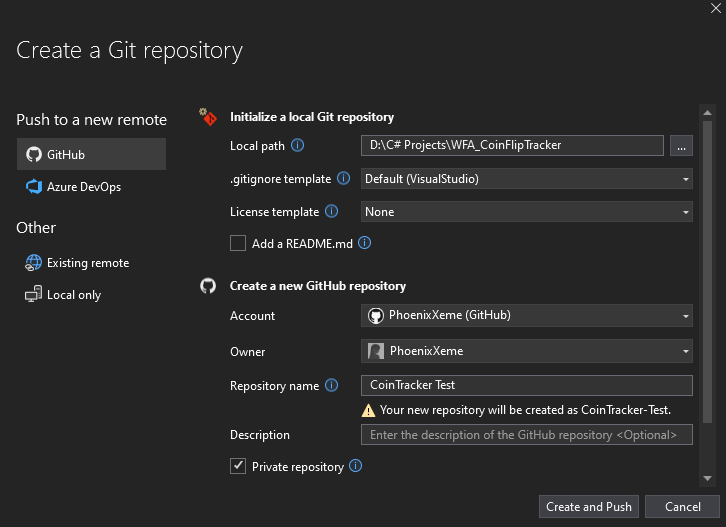This screenshot has height=527, width=726.
Task: Click the Existing remote globe icon
Action: pos(33,263)
